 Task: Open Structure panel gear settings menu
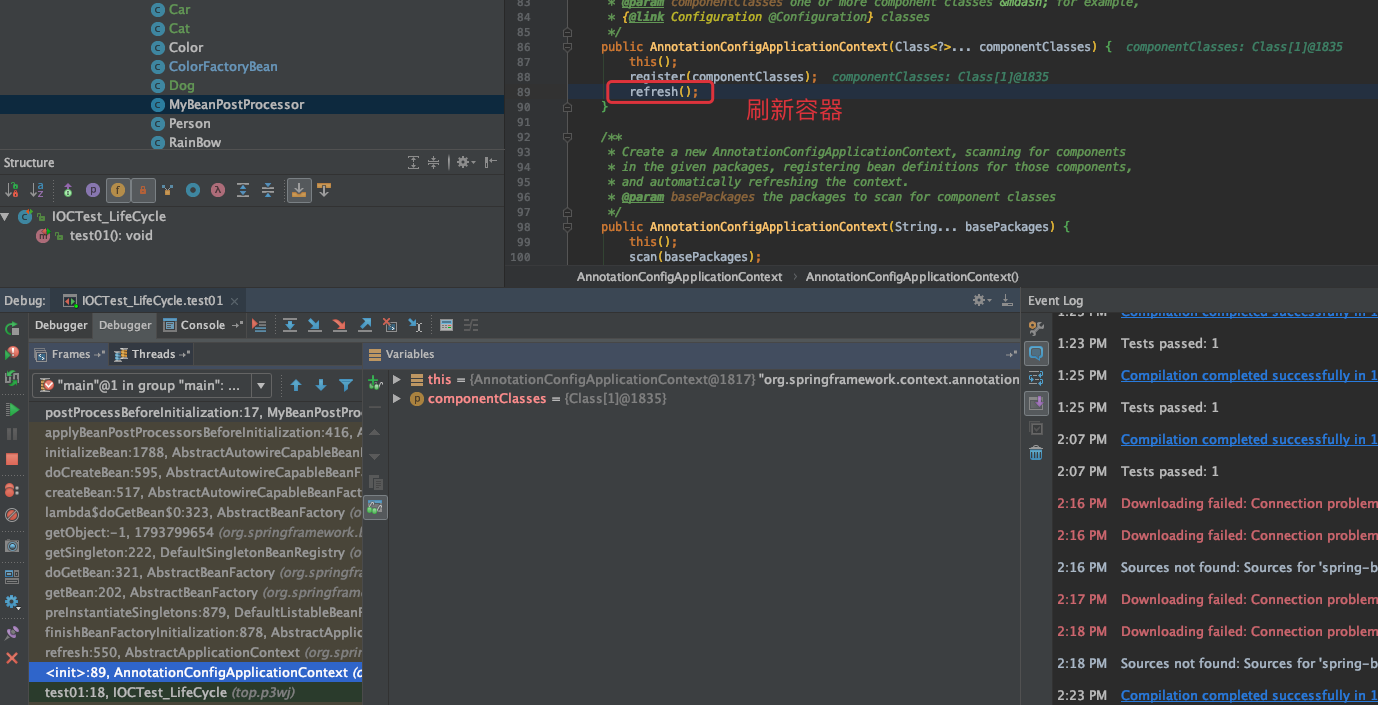click(x=464, y=162)
